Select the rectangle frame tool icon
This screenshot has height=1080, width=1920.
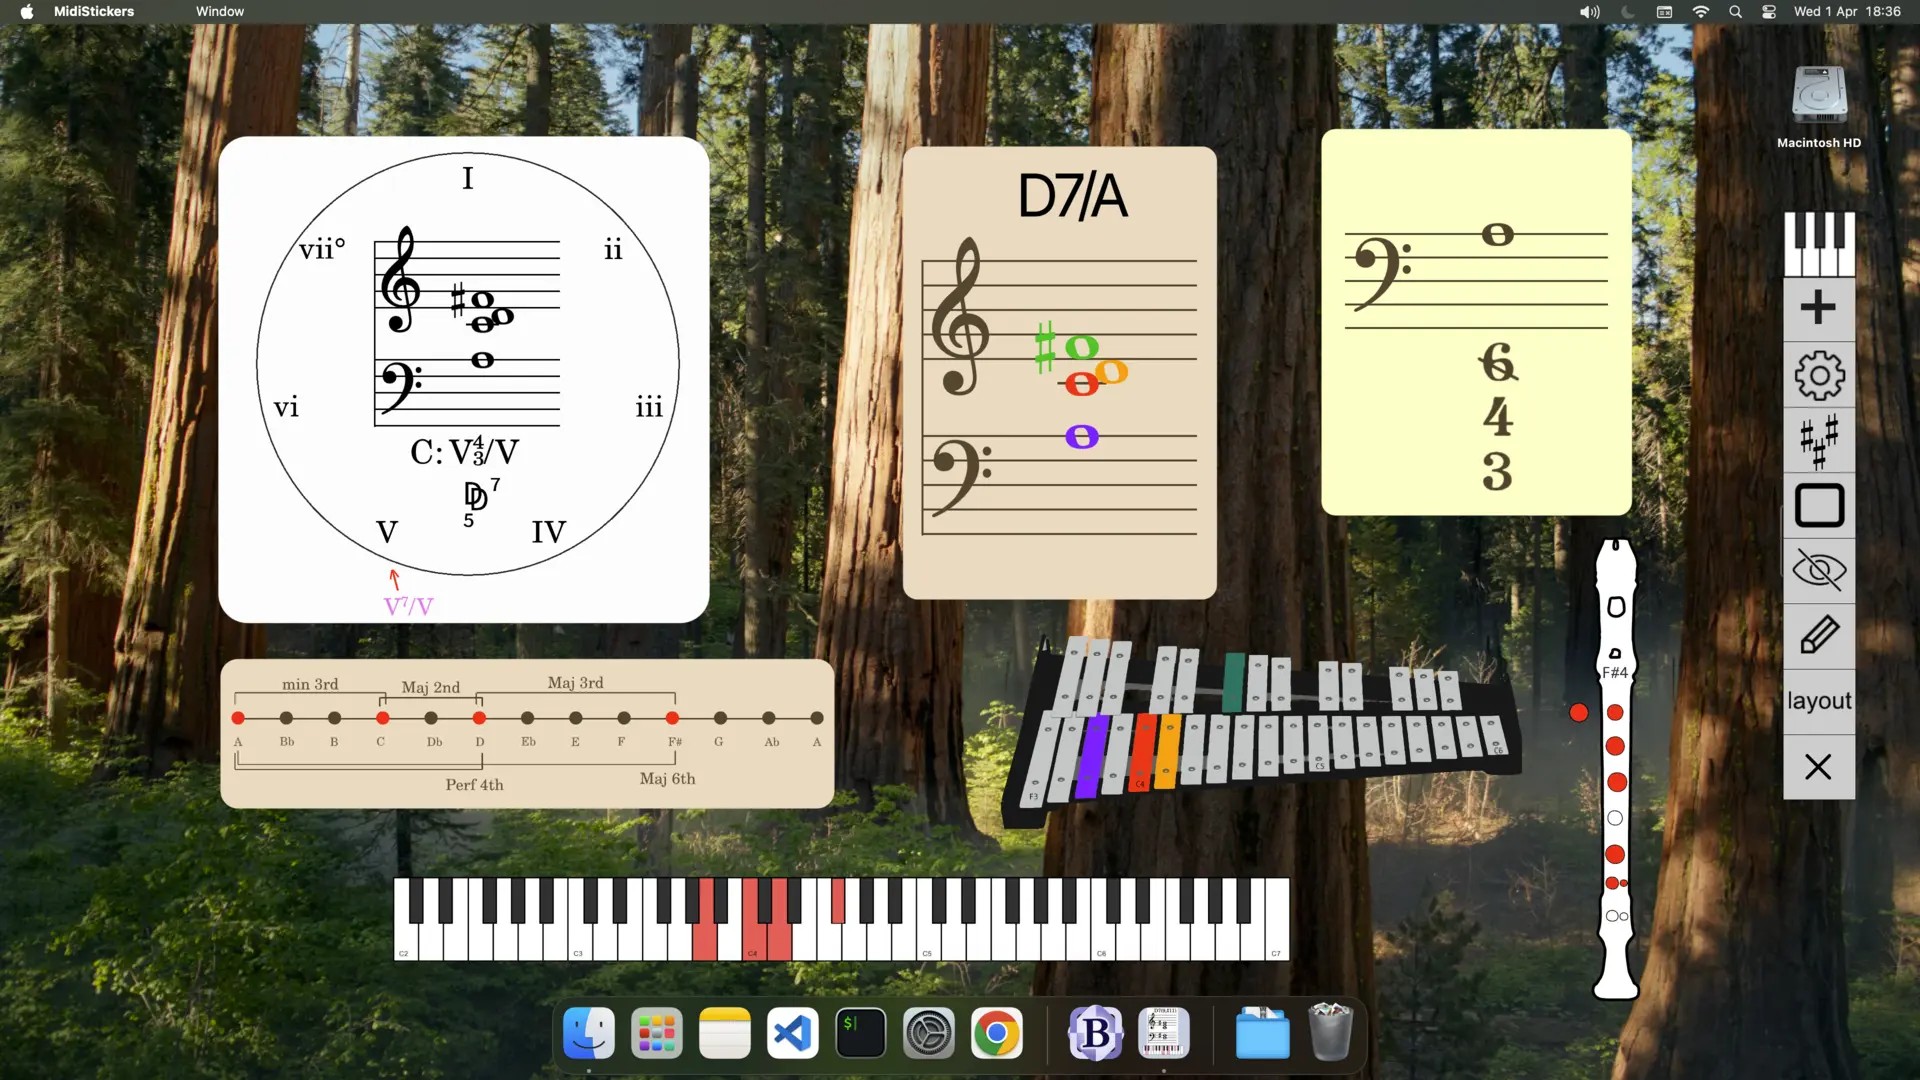pos(1818,506)
